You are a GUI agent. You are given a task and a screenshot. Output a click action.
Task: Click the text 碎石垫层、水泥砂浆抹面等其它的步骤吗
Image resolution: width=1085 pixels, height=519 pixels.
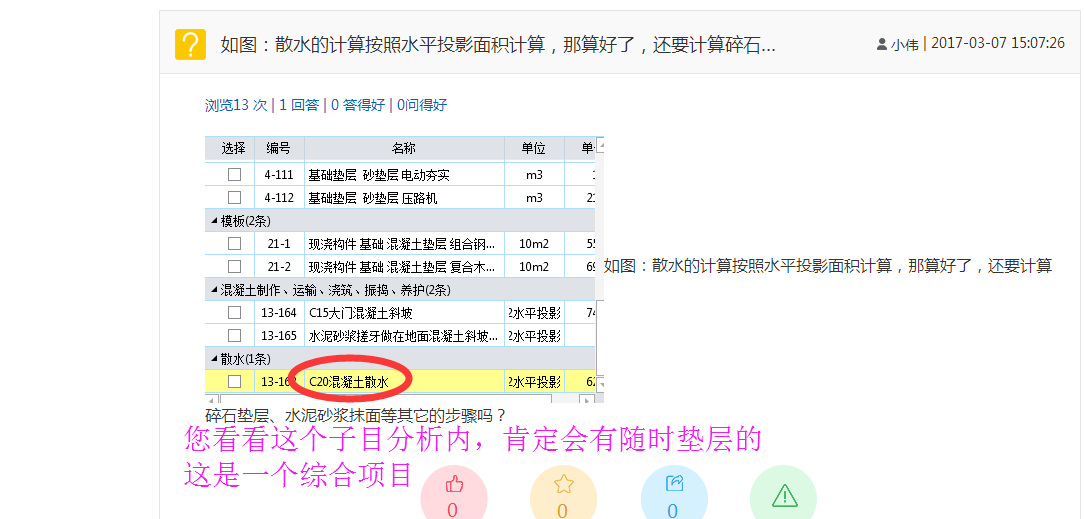[356, 416]
